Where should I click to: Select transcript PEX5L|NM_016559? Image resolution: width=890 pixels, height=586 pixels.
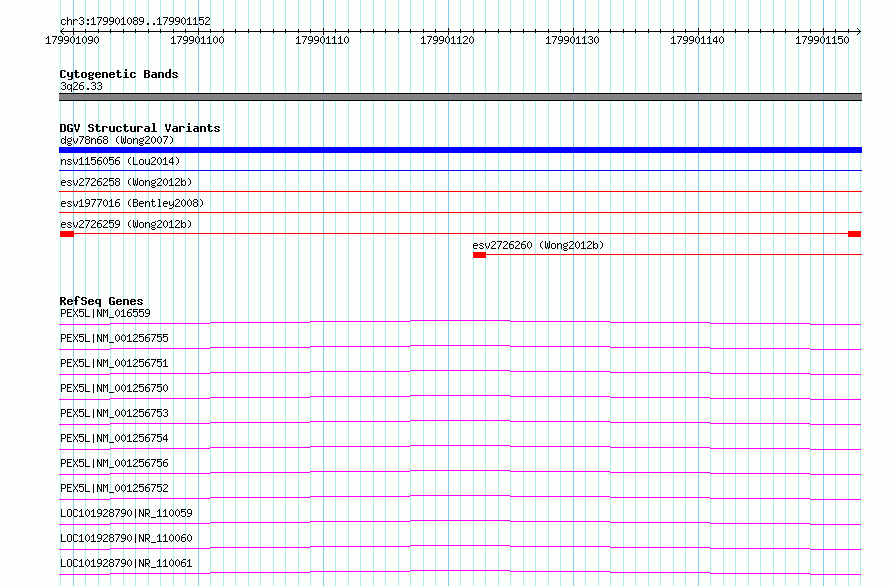[x=105, y=313]
